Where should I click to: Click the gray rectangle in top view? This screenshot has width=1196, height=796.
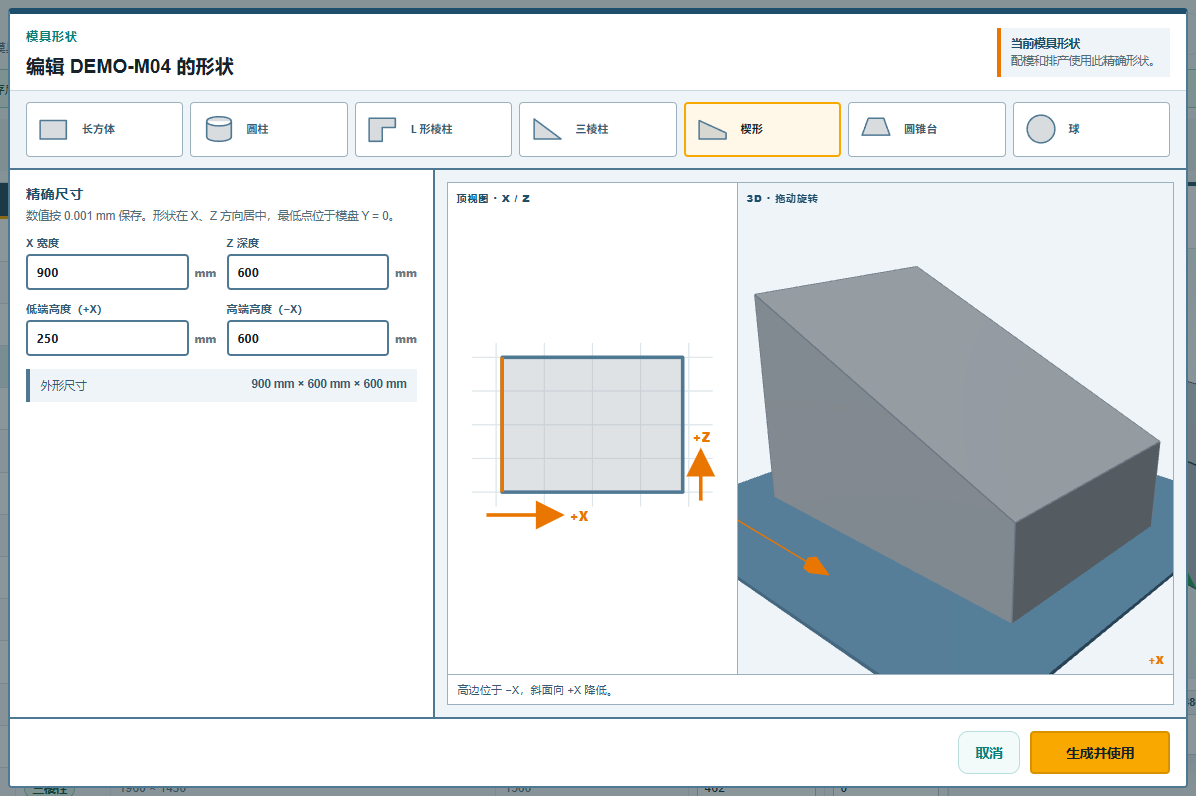click(592, 425)
